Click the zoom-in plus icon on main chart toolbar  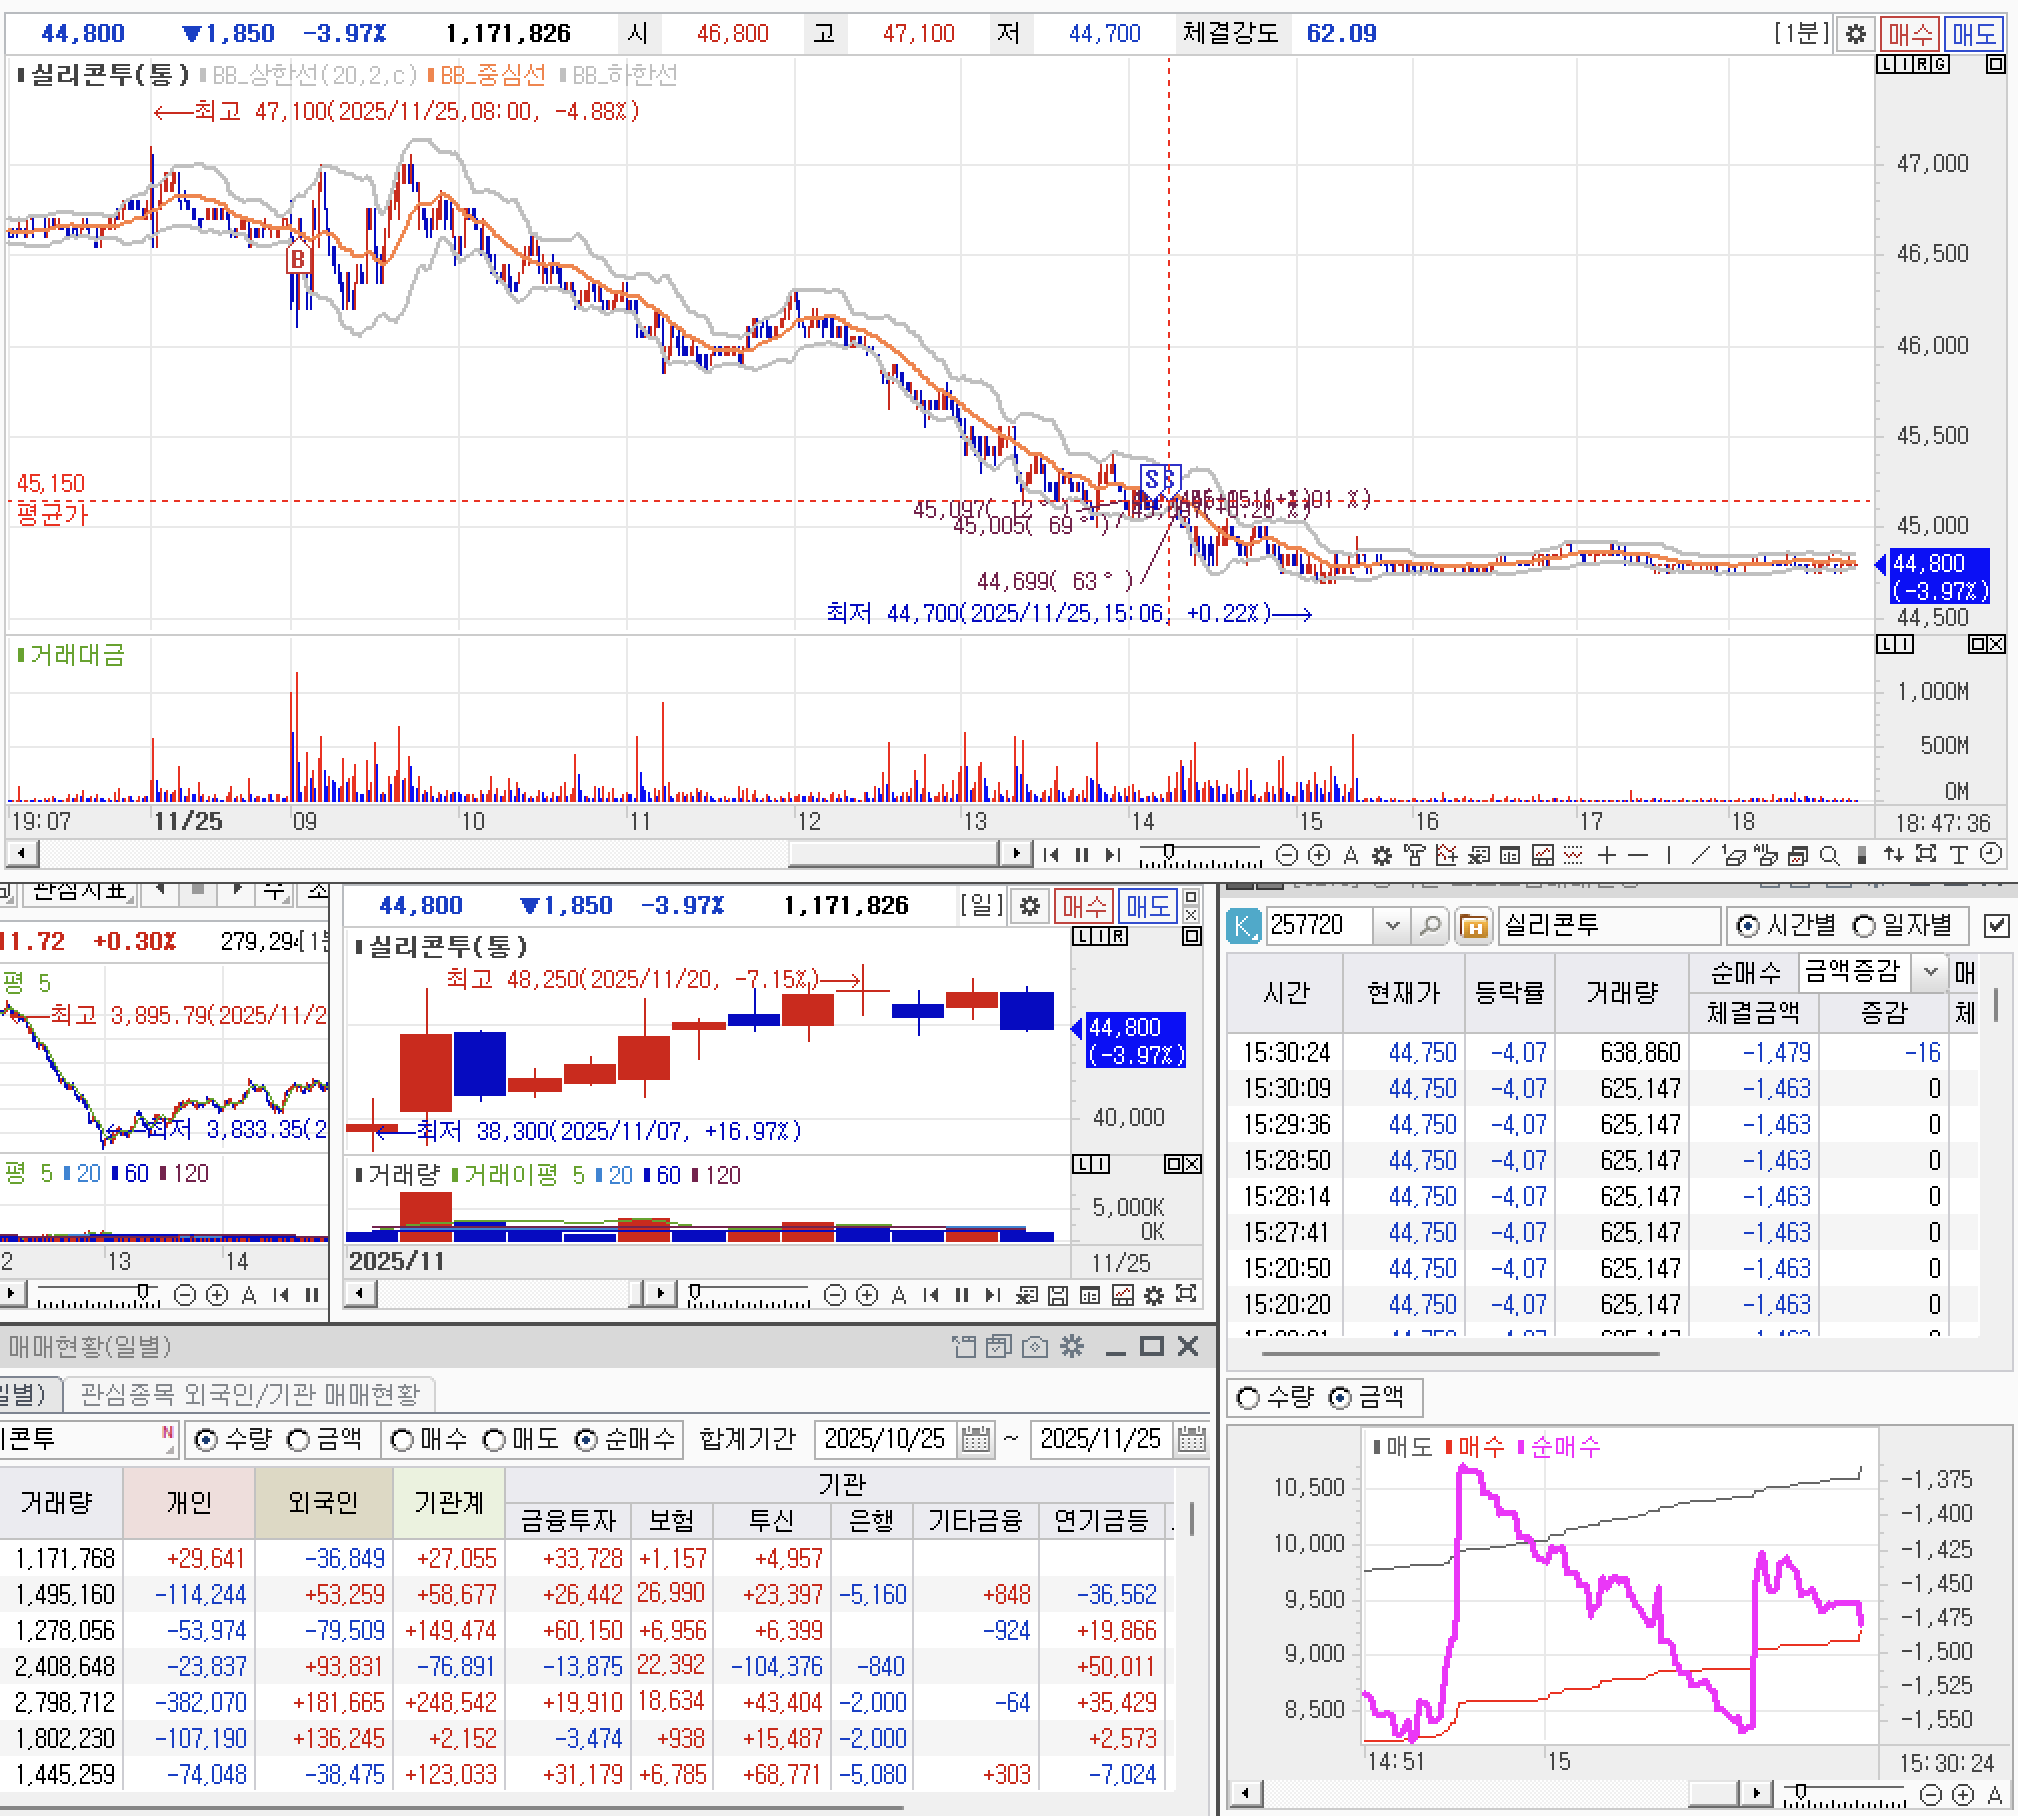[1319, 855]
